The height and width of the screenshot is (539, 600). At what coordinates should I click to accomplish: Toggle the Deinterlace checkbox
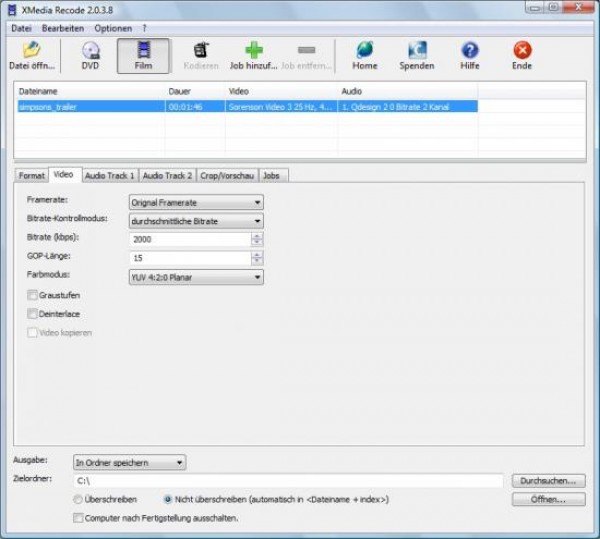tap(33, 314)
